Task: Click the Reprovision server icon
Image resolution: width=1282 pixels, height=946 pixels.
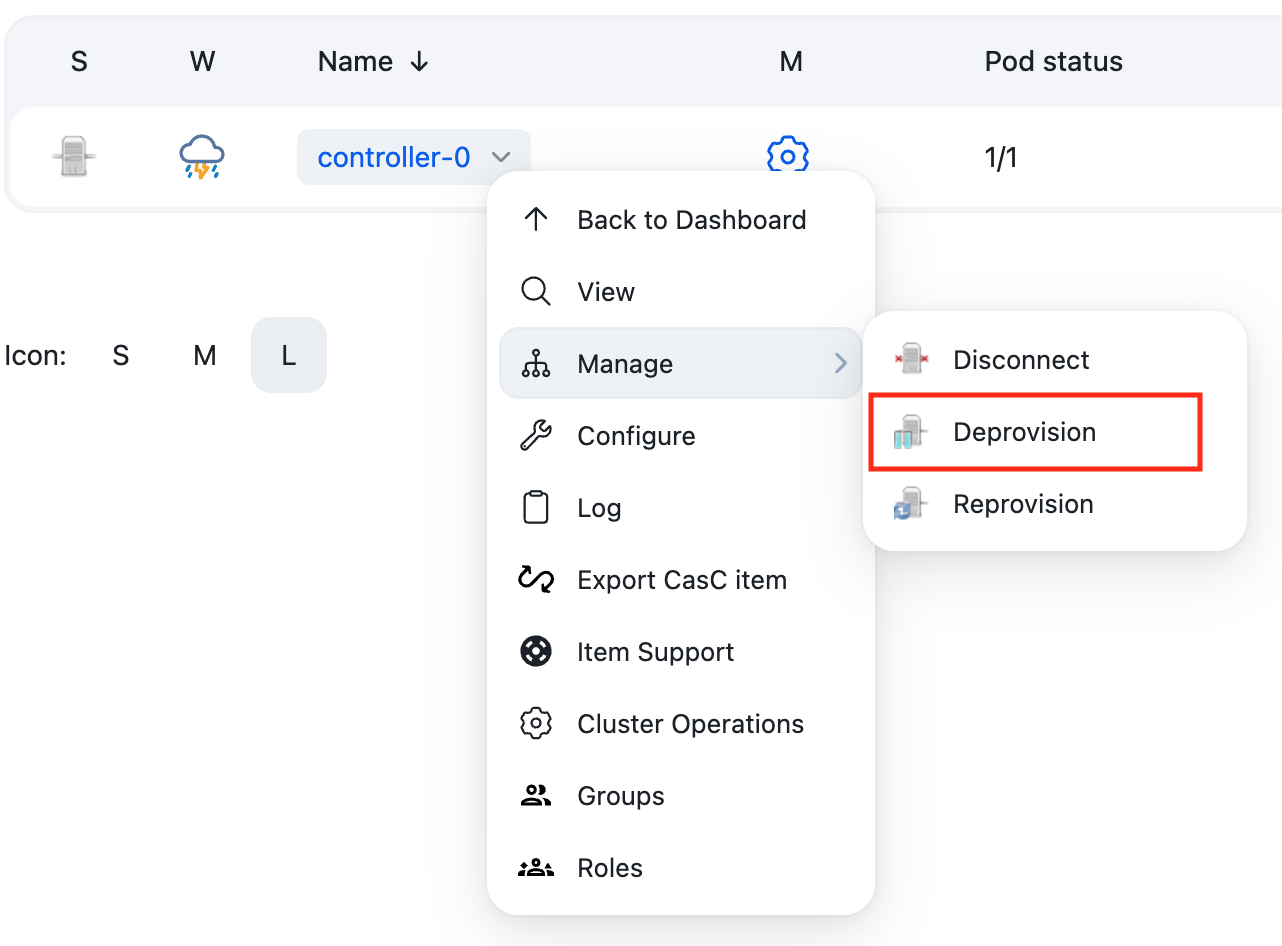Action: click(911, 503)
